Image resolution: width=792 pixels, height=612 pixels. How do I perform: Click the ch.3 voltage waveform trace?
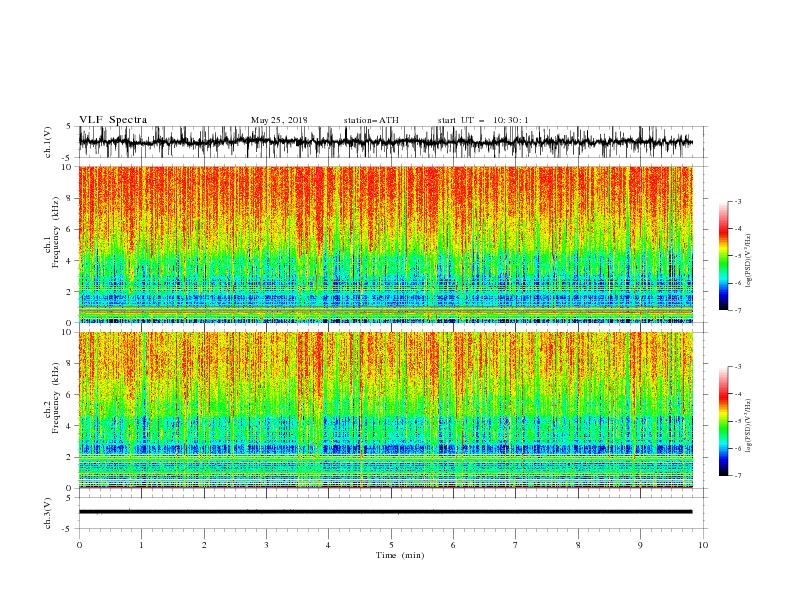pyautogui.click(x=386, y=512)
